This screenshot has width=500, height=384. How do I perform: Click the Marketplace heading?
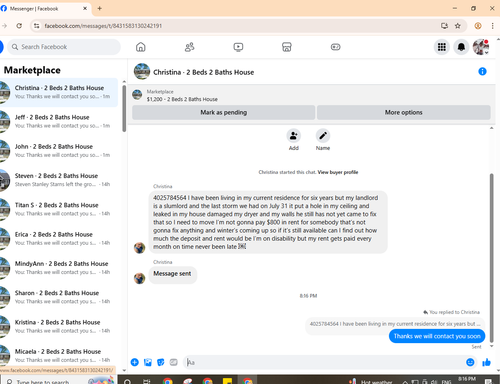(x=32, y=70)
